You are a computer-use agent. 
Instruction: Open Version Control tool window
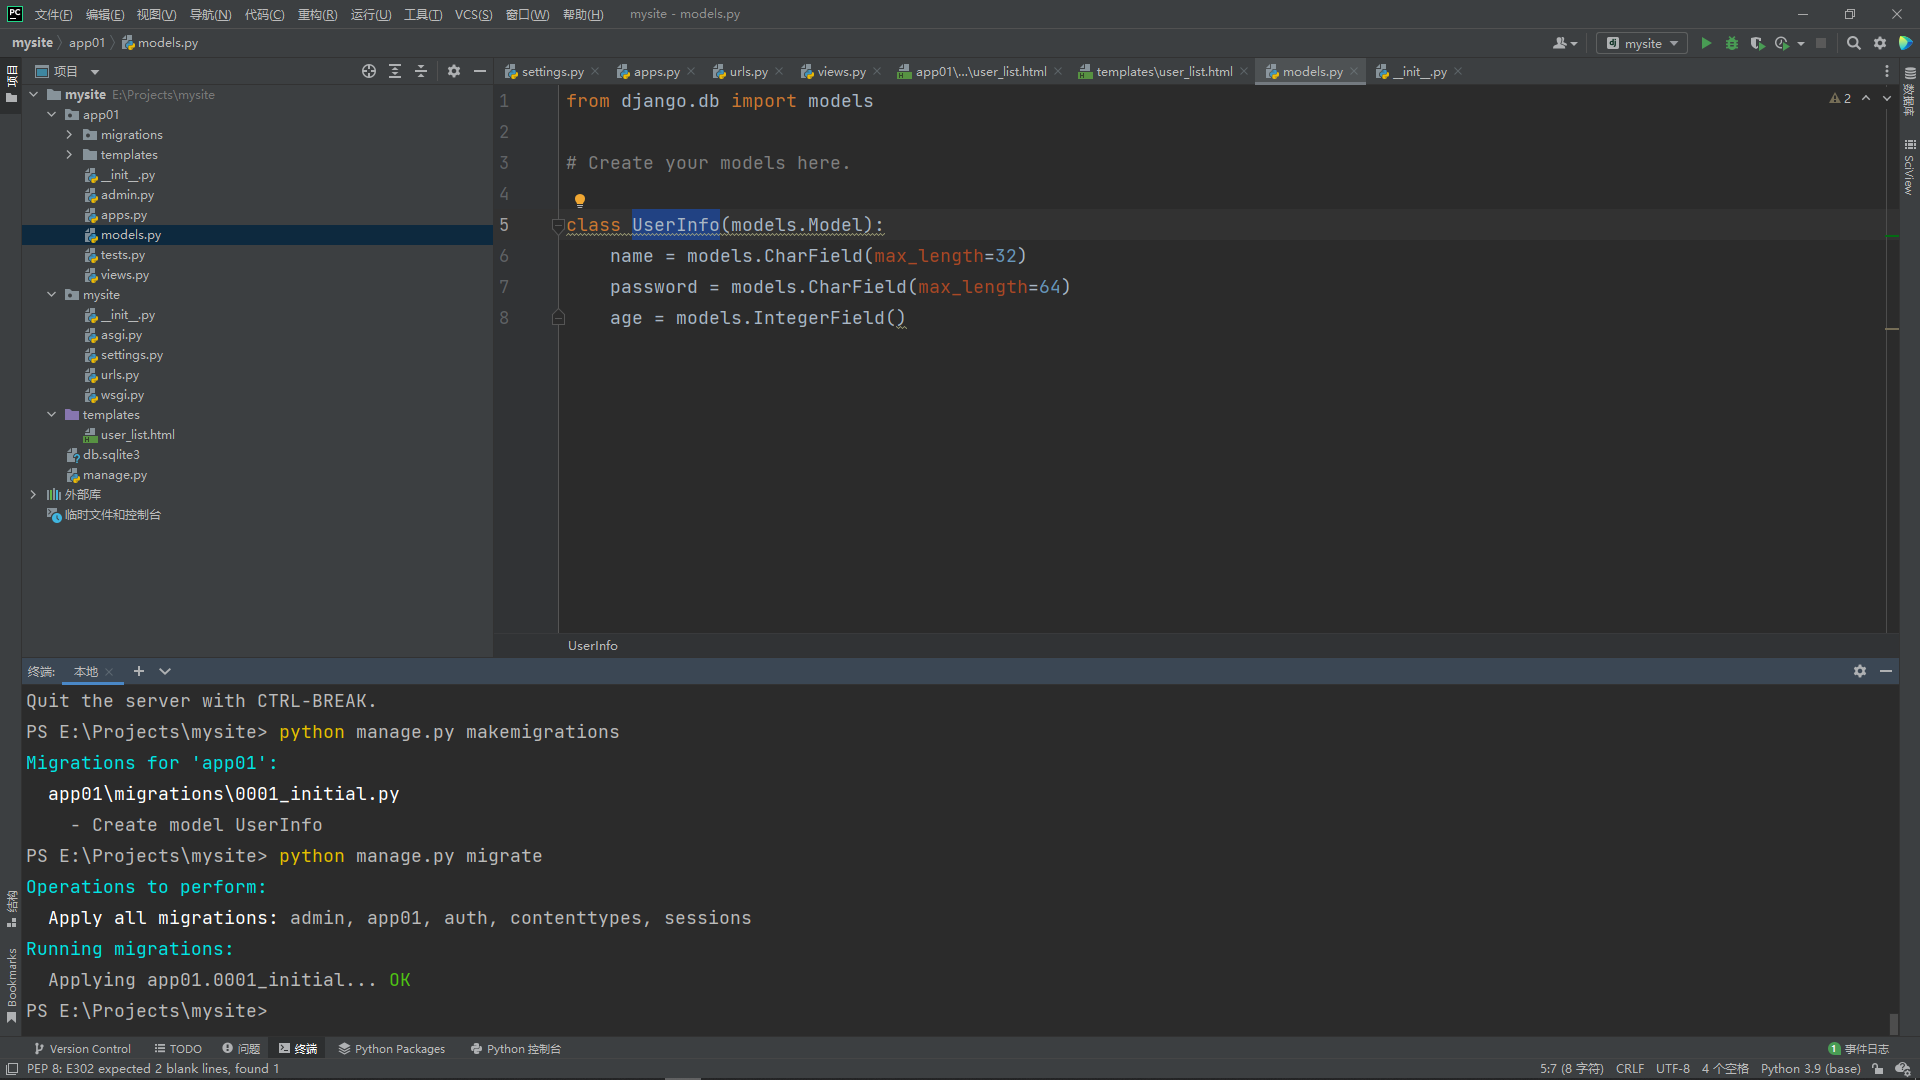click(x=82, y=1049)
